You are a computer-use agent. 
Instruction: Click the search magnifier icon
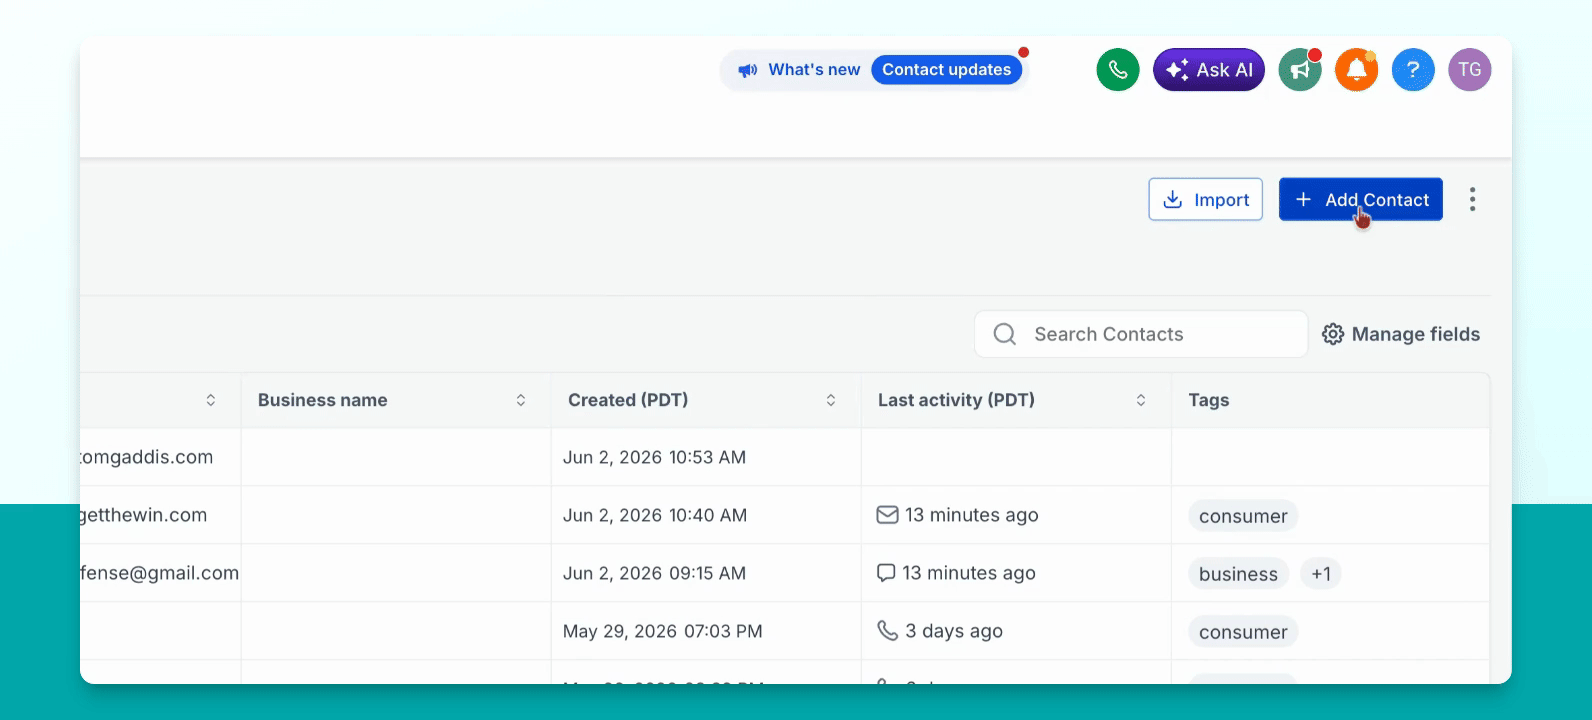[1005, 334]
